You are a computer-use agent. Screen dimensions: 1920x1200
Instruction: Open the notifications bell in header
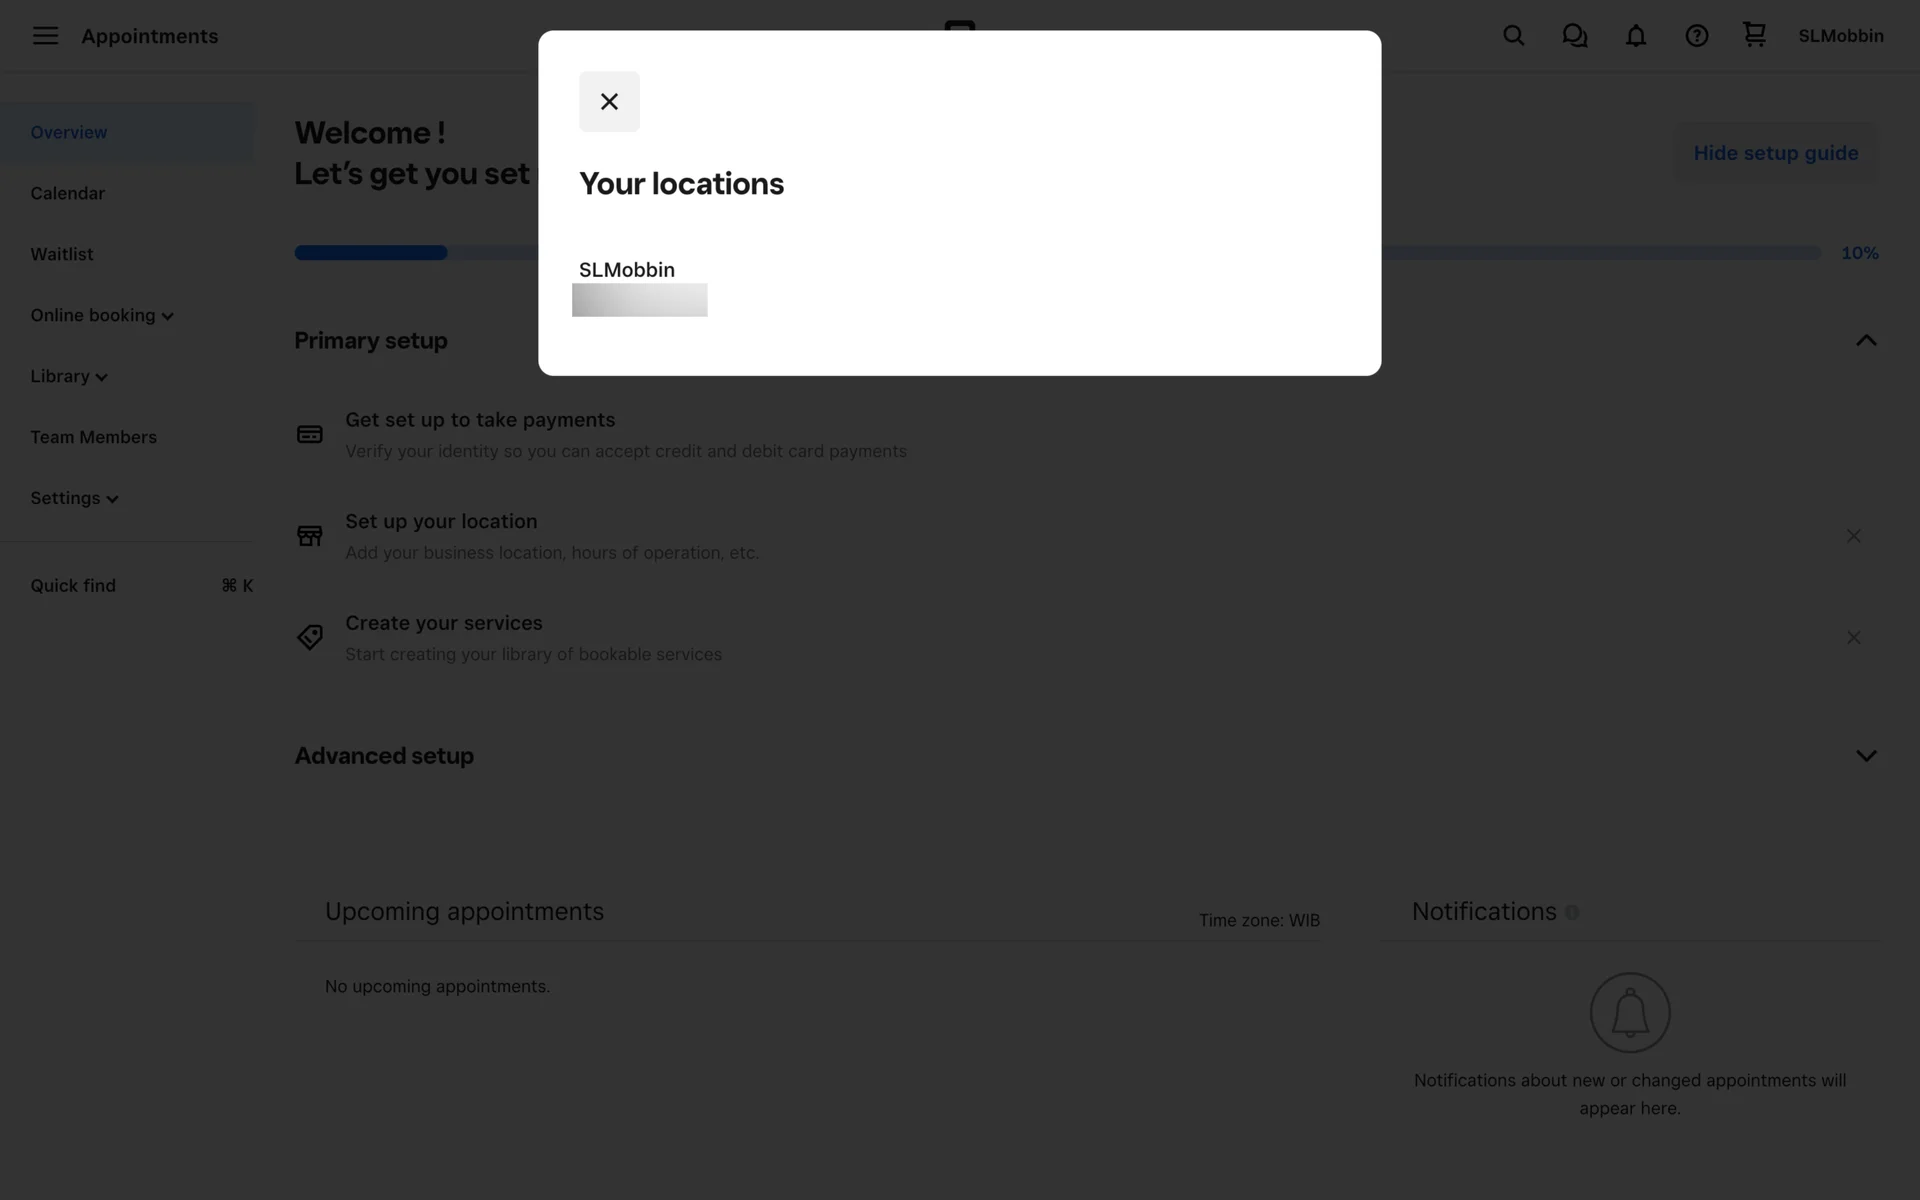1635,36
